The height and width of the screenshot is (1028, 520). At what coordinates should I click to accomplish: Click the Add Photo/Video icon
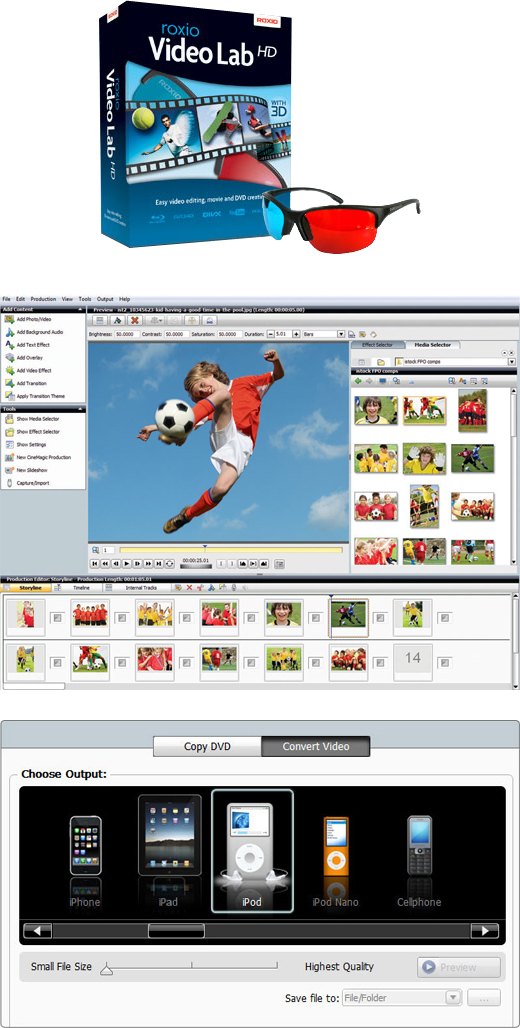9,319
